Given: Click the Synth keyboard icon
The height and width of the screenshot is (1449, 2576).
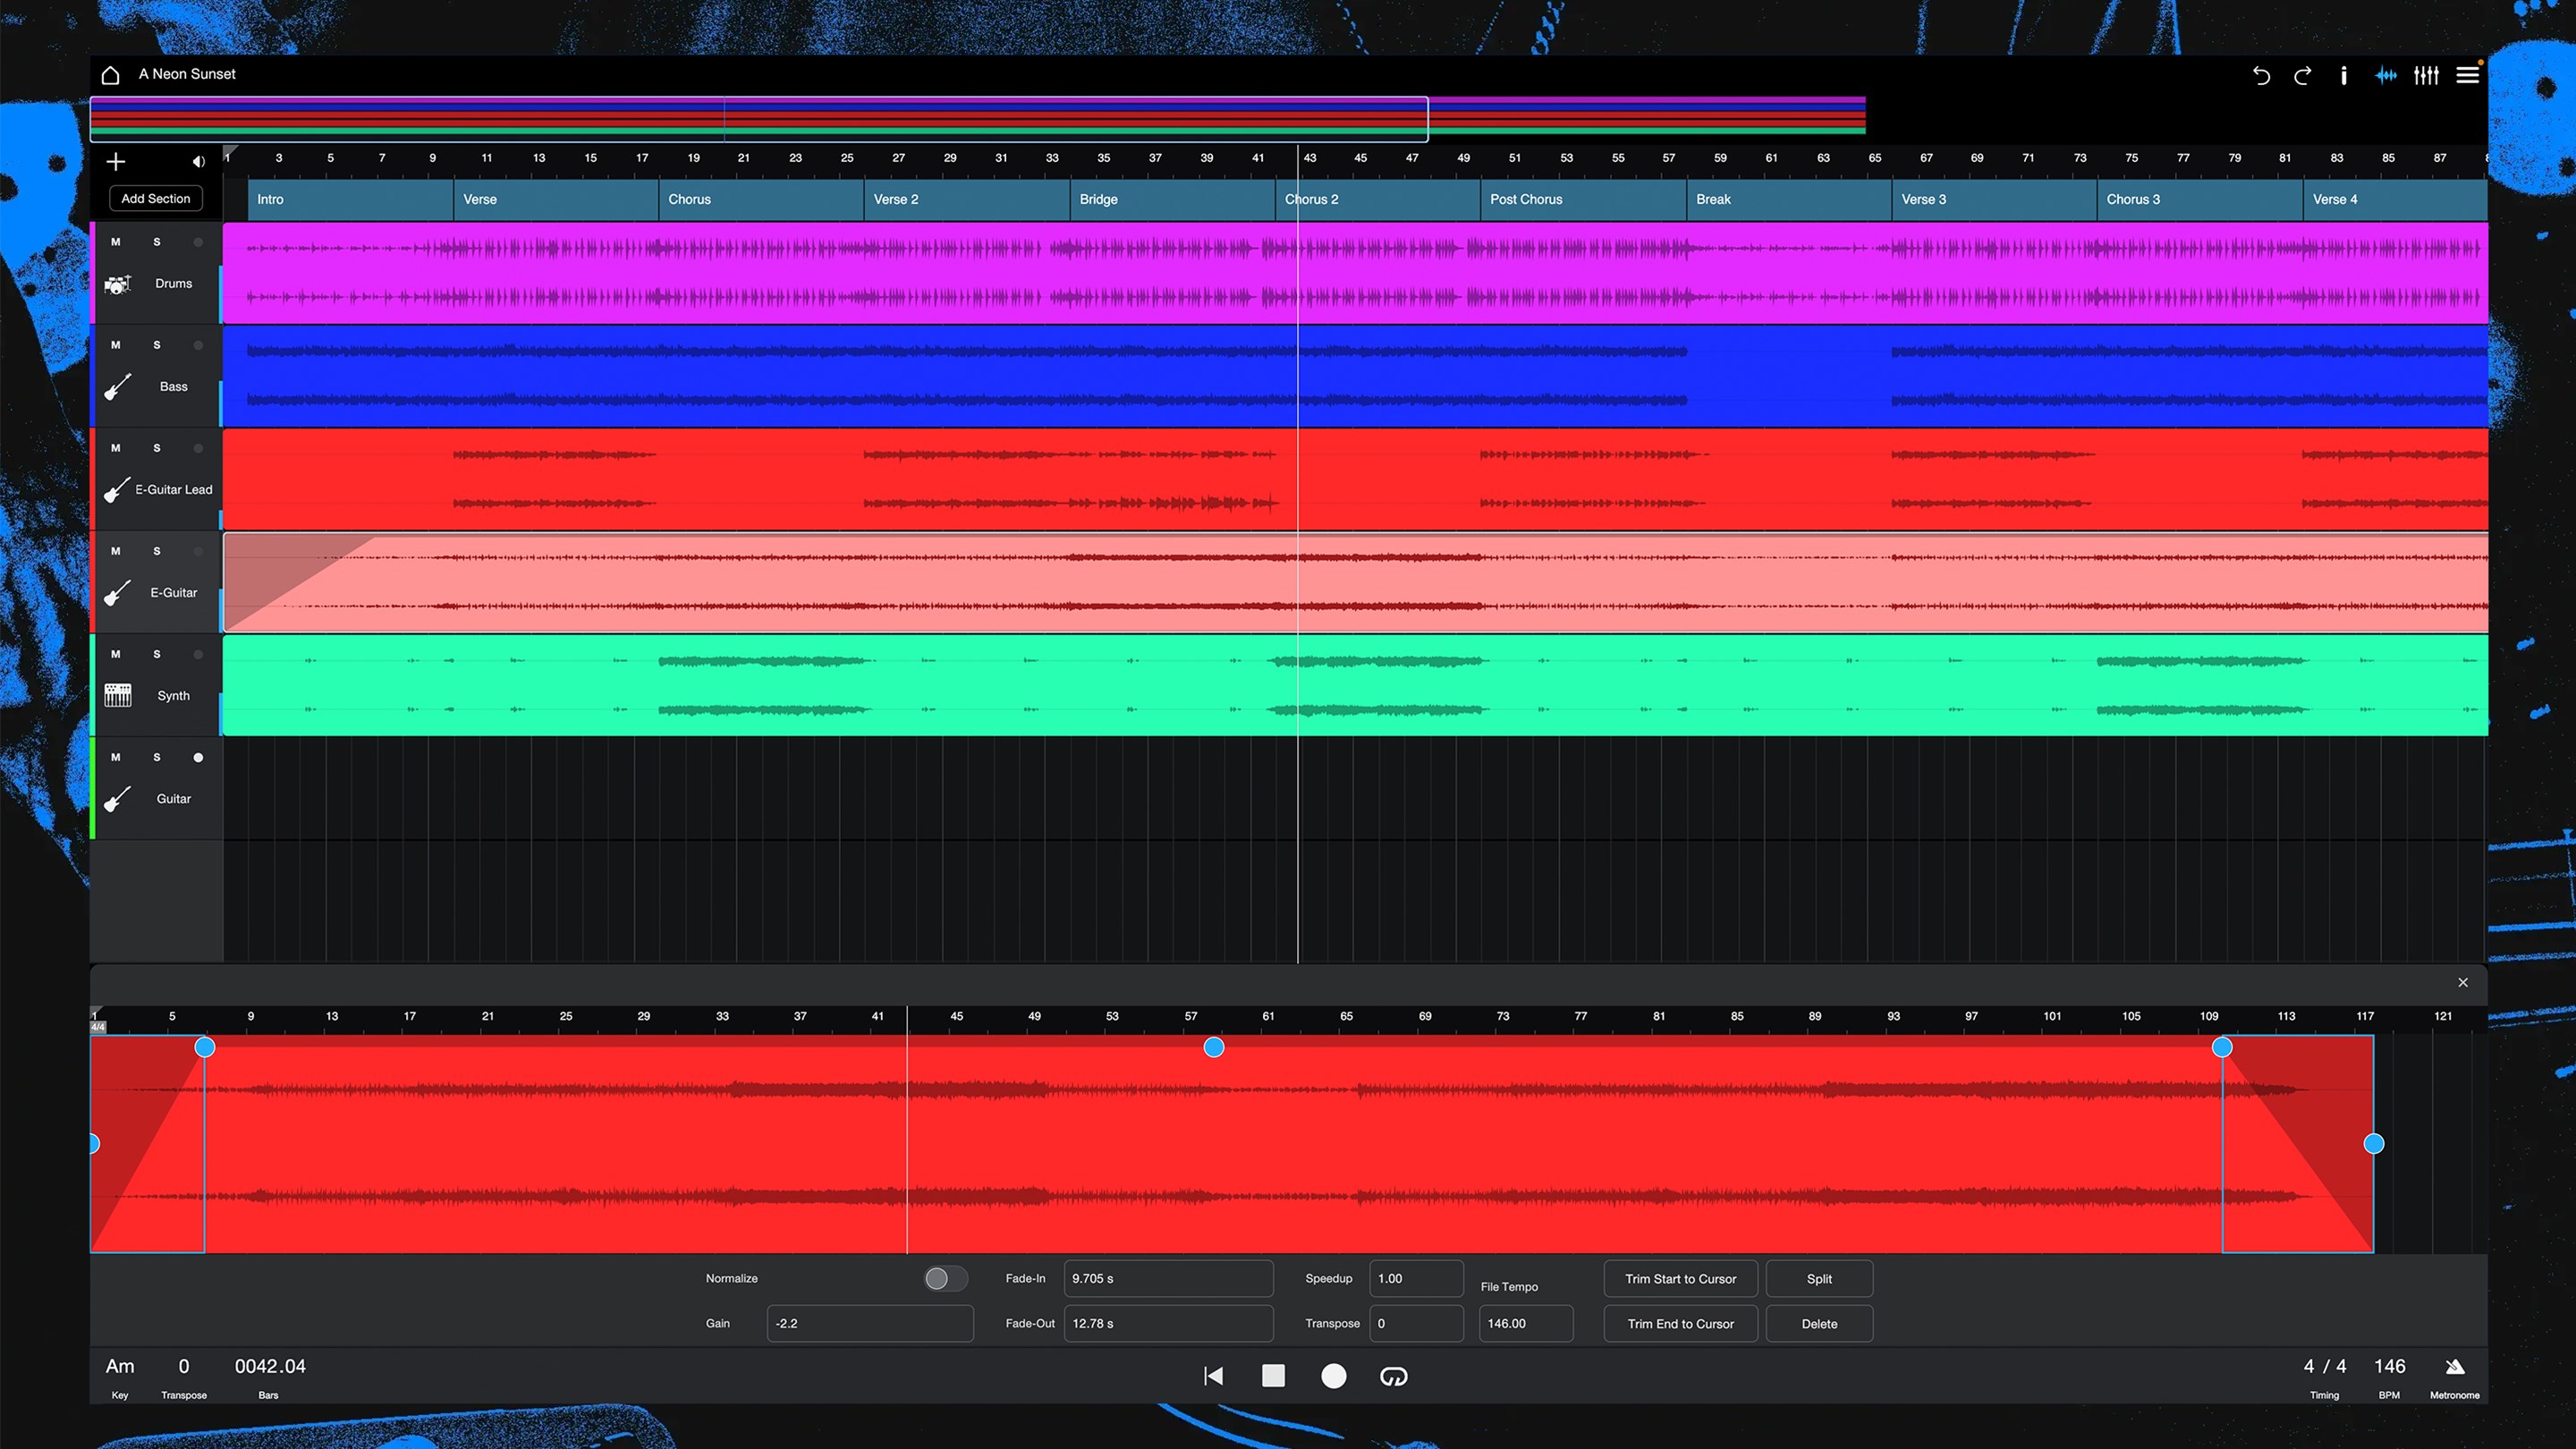Looking at the screenshot, I should pyautogui.click(x=117, y=695).
